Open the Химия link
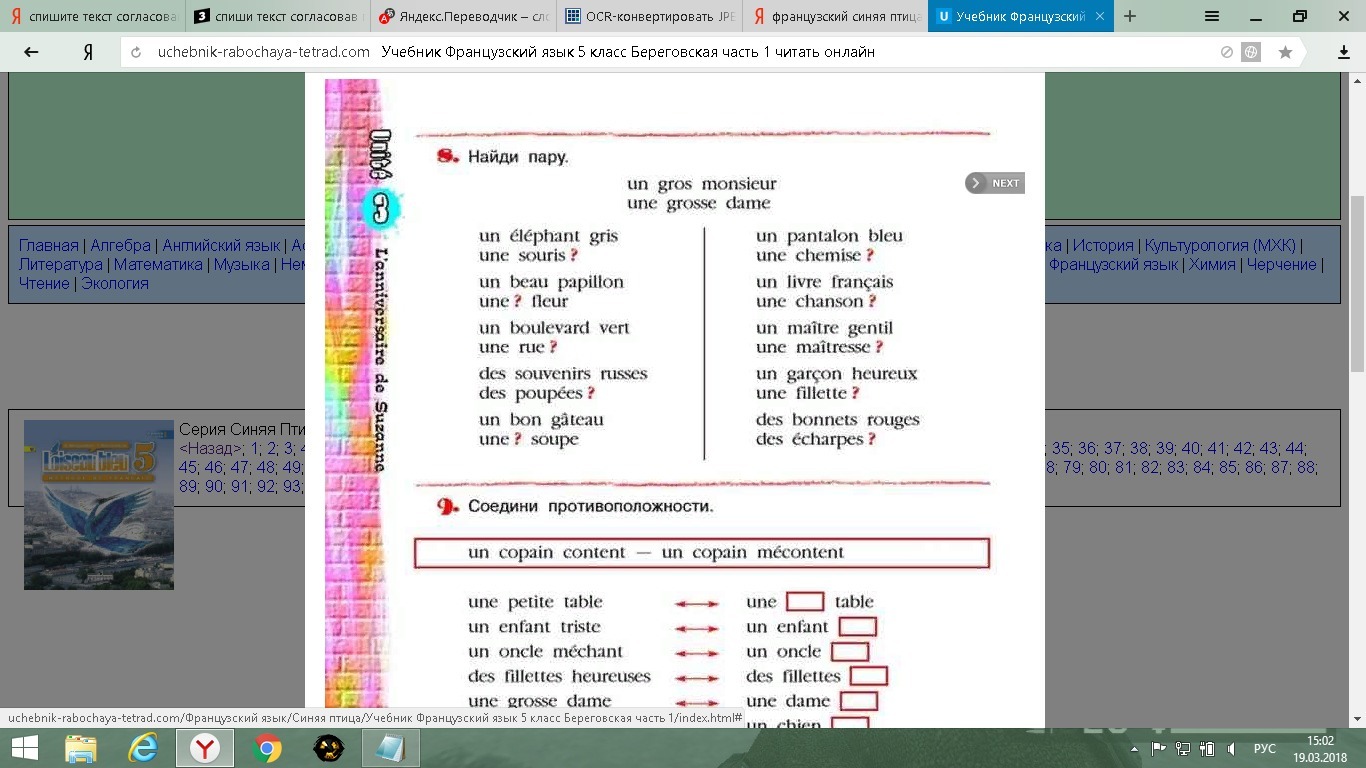Viewport: 1366px width, 768px height. pyautogui.click(x=1212, y=264)
